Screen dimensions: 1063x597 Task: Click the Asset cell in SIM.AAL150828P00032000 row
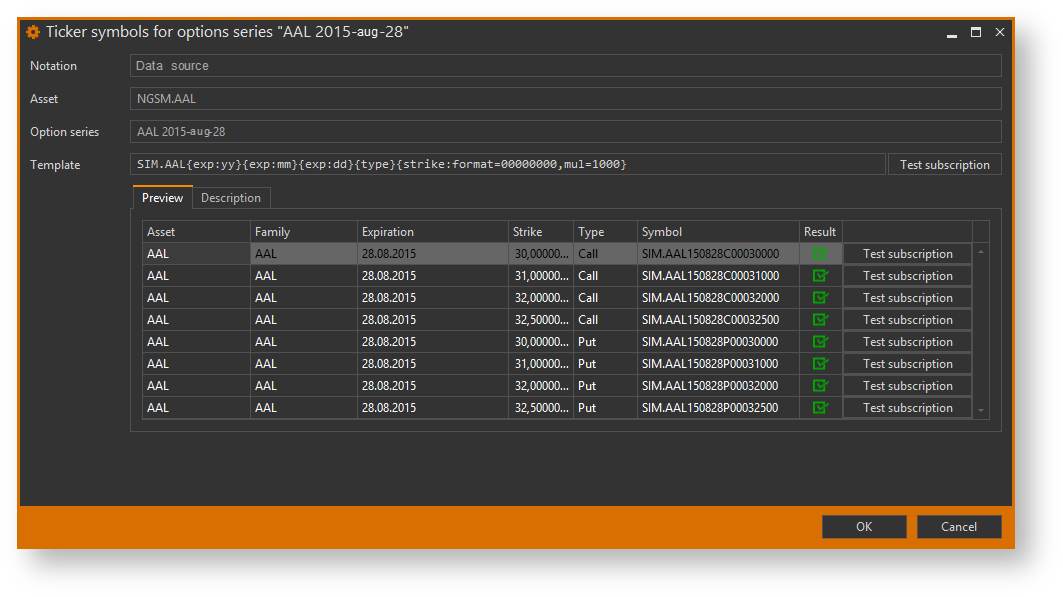196,386
